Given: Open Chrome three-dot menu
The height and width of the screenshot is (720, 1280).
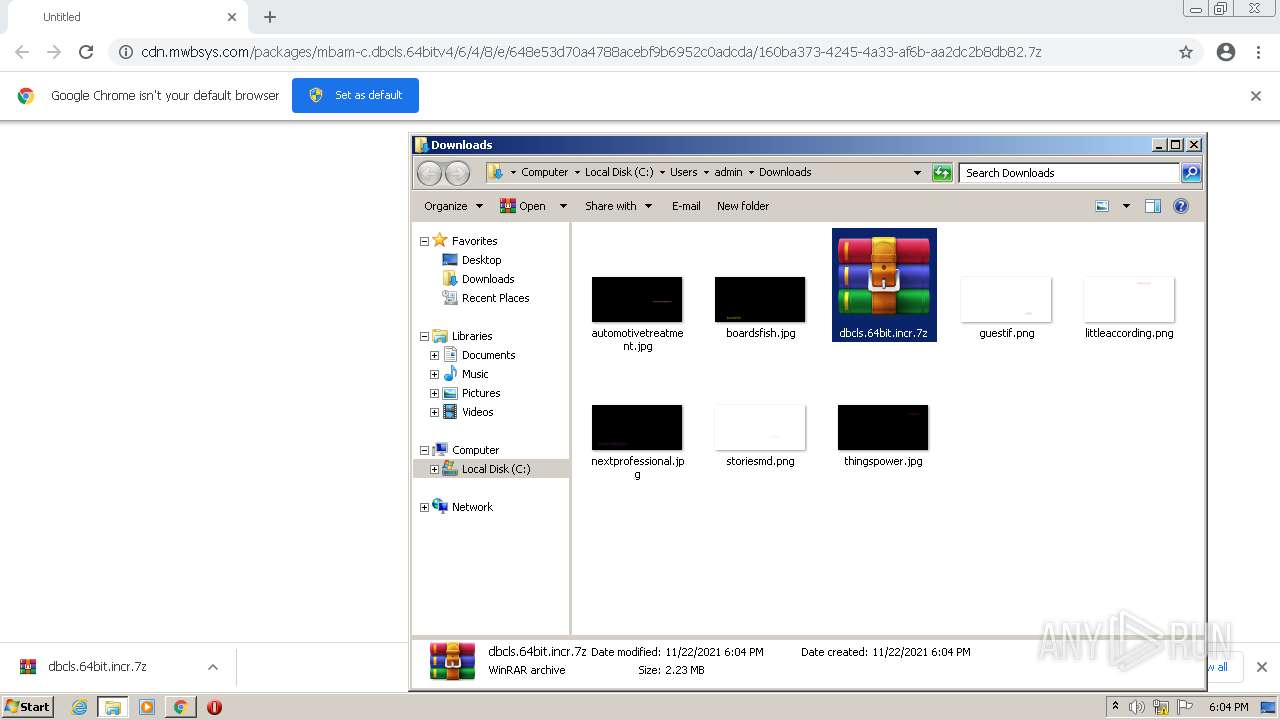Looking at the screenshot, I should [1259, 52].
